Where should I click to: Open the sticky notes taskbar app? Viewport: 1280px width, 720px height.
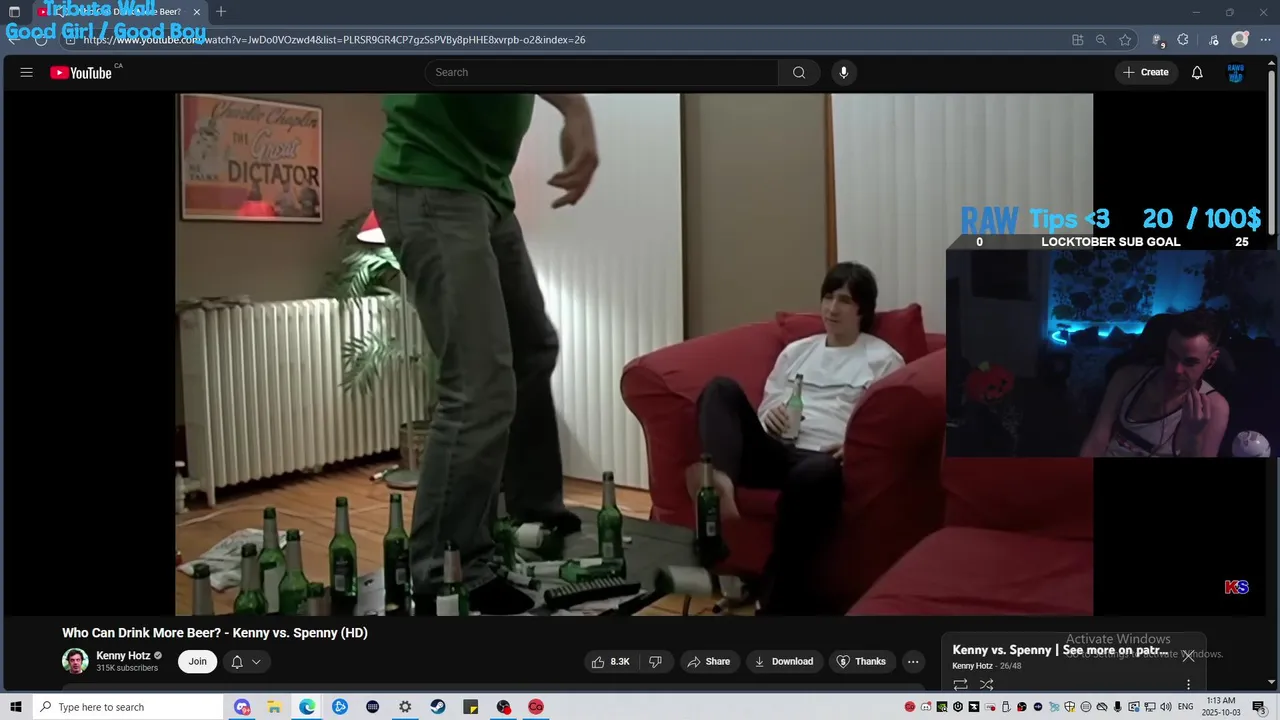(471, 707)
